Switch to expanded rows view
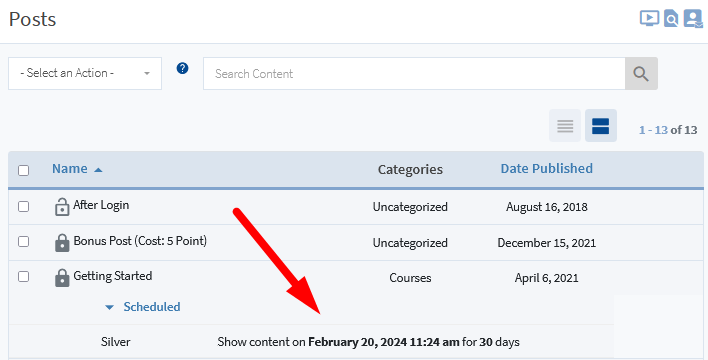Screen dimensions: 708x360 [601, 126]
